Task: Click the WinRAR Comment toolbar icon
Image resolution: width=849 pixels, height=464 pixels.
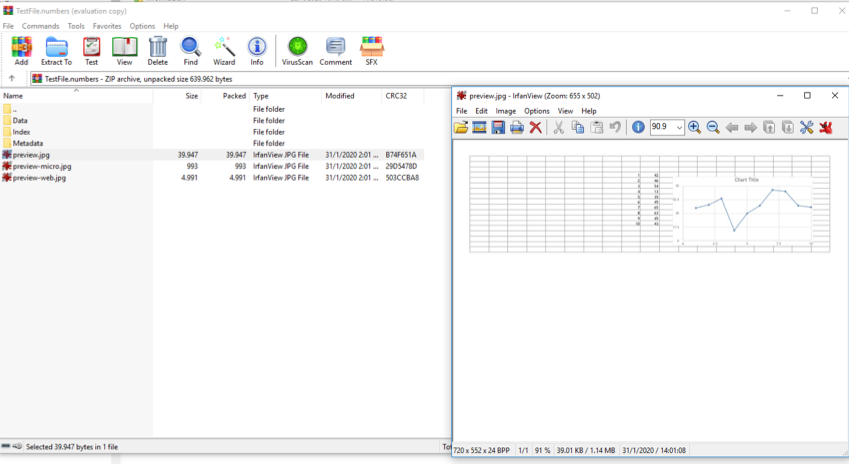Action: coord(336,51)
